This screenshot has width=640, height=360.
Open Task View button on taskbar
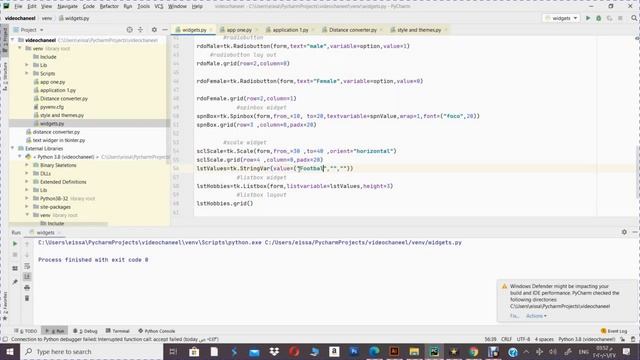[x=173, y=351]
